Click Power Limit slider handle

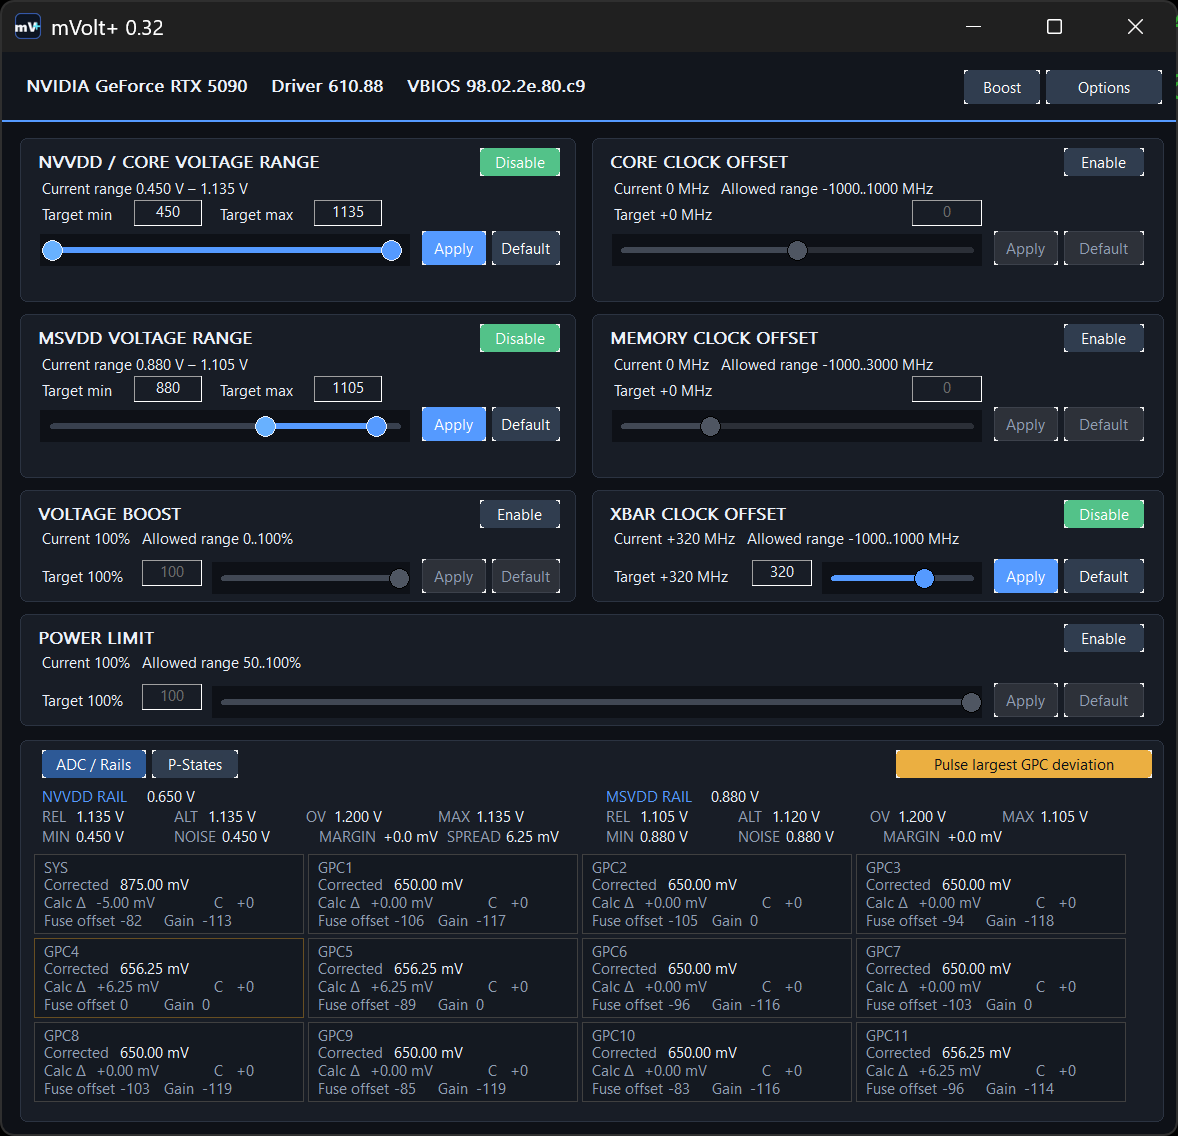click(x=971, y=702)
